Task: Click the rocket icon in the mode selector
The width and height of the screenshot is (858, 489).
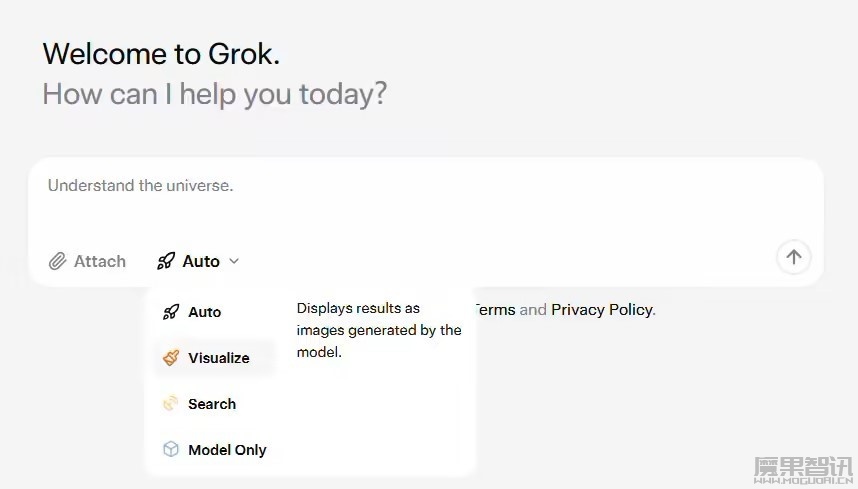Action: point(166,261)
